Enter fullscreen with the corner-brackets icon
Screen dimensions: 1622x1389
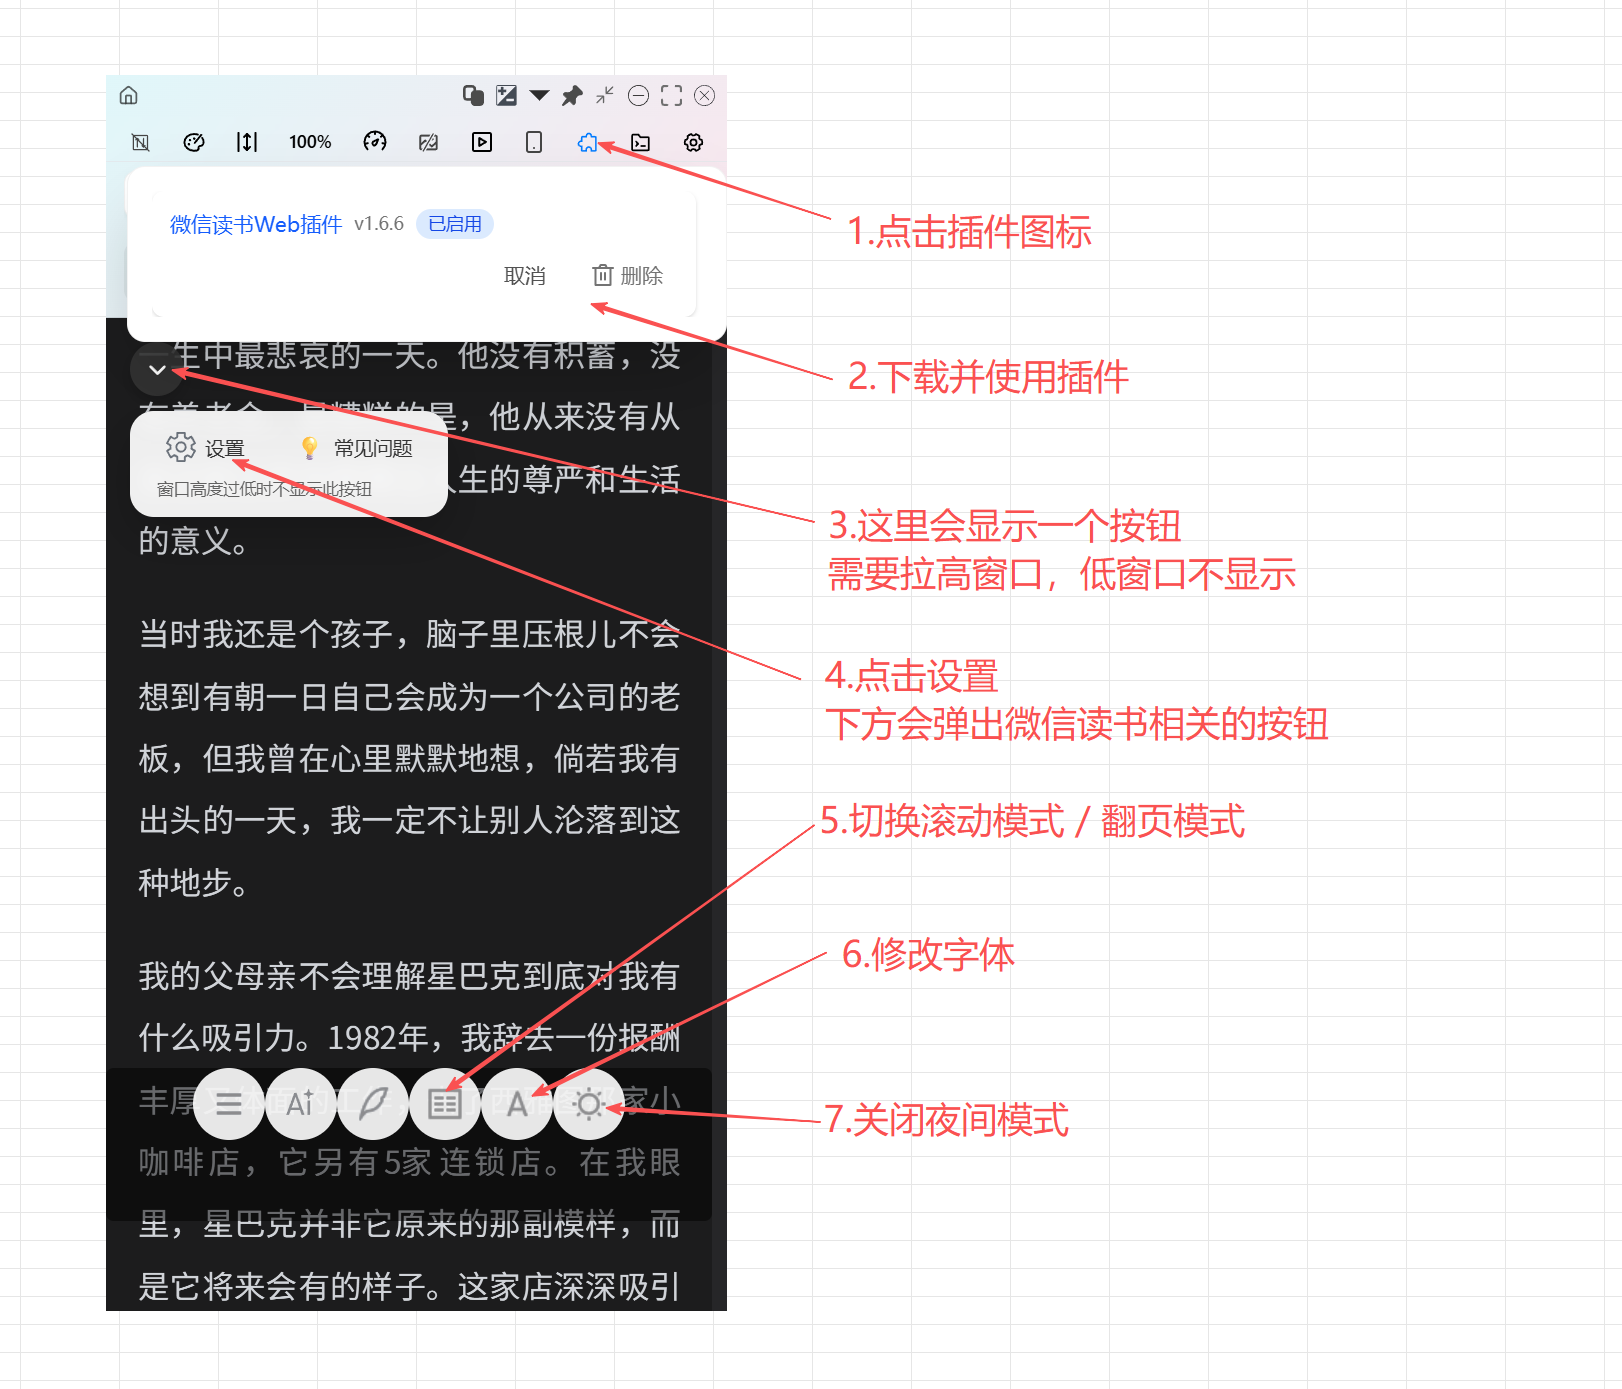[672, 95]
